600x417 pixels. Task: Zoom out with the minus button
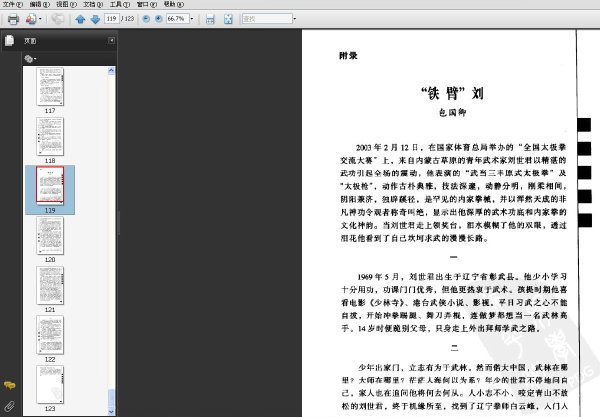coord(146,18)
